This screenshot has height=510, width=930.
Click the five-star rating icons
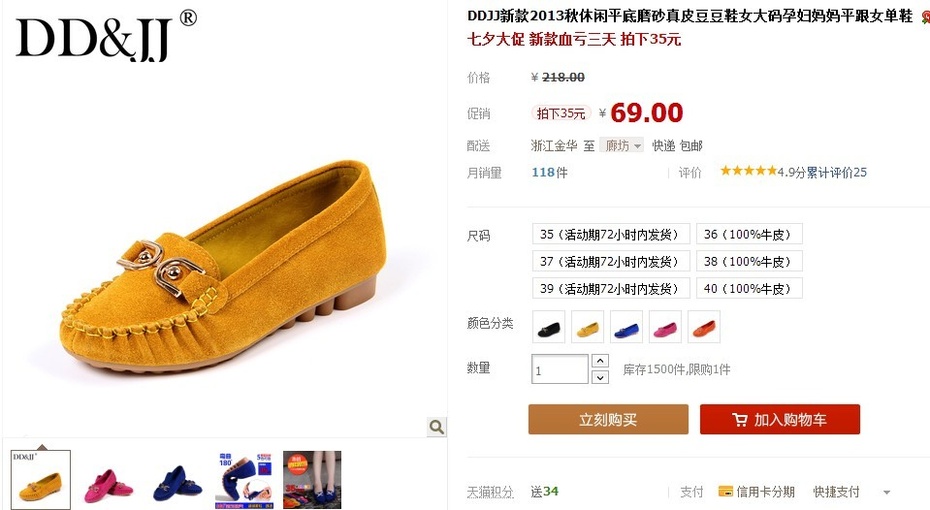point(748,171)
